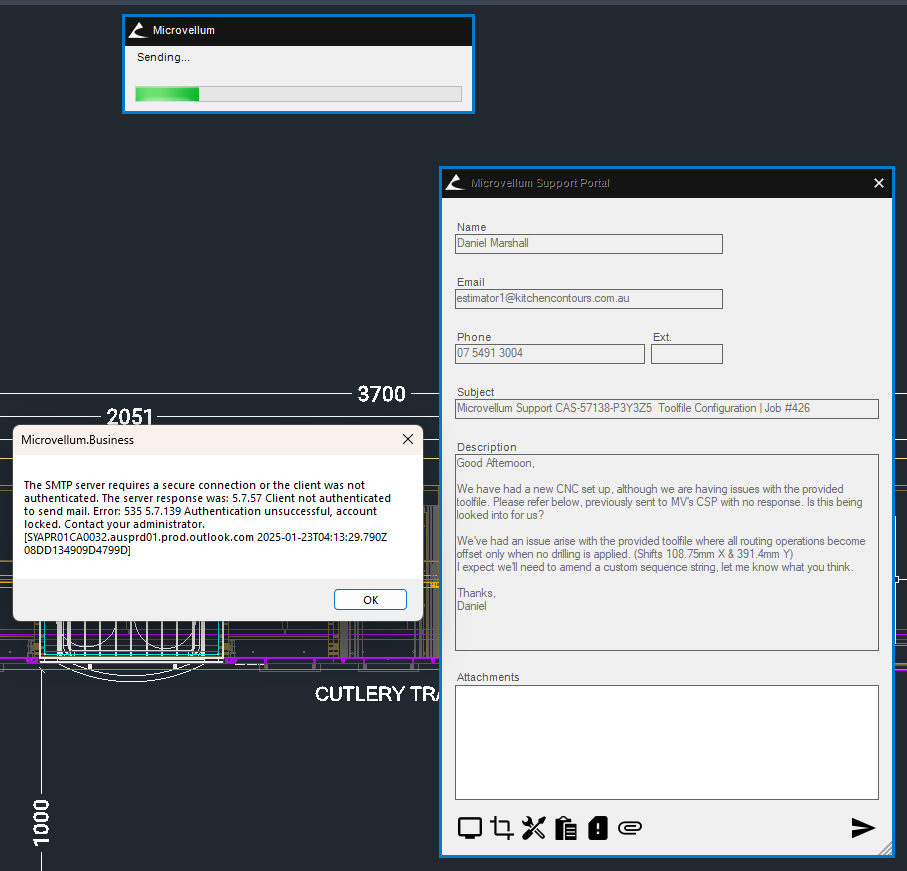Click the Microvellum Support Portal logo icon
Image resolution: width=907 pixels, height=871 pixels.
point(455,183)
